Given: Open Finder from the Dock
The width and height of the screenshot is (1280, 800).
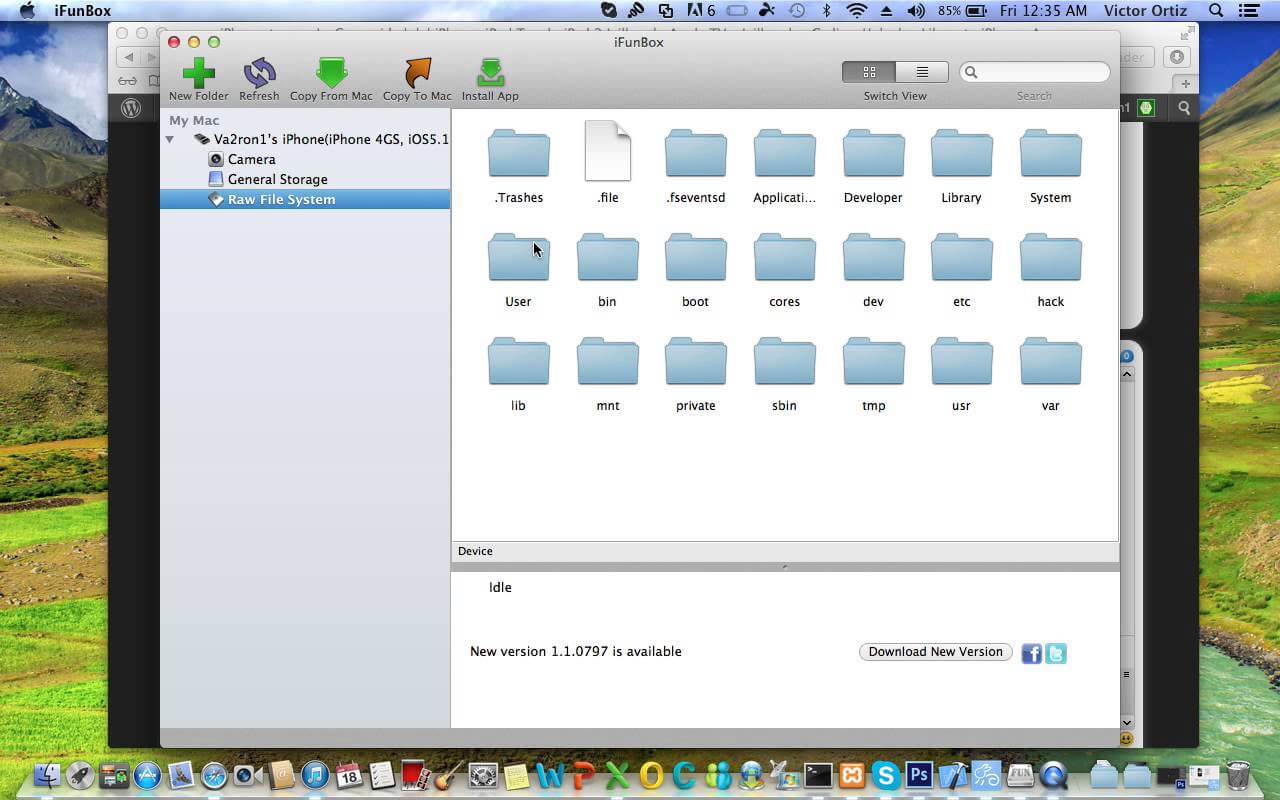Looking at the screenshot, I should point(48,775).
